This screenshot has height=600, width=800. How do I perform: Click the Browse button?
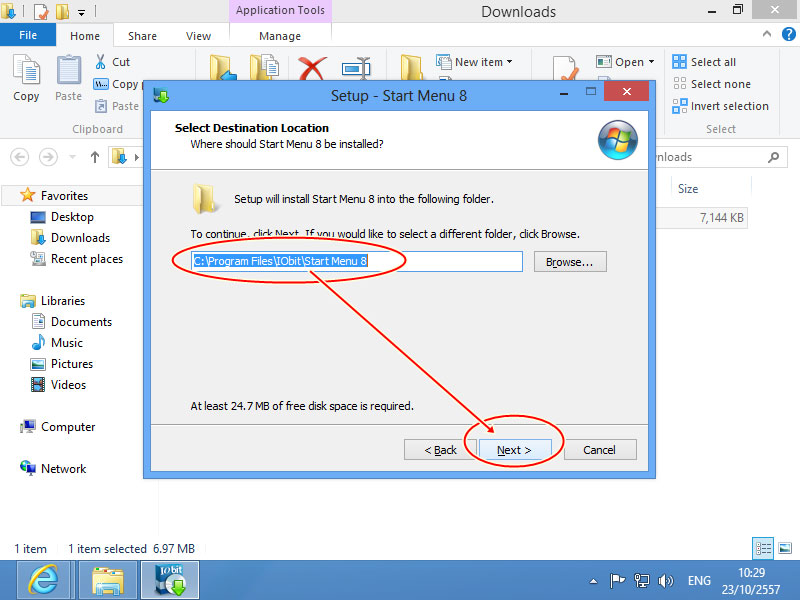pos(570,262)
